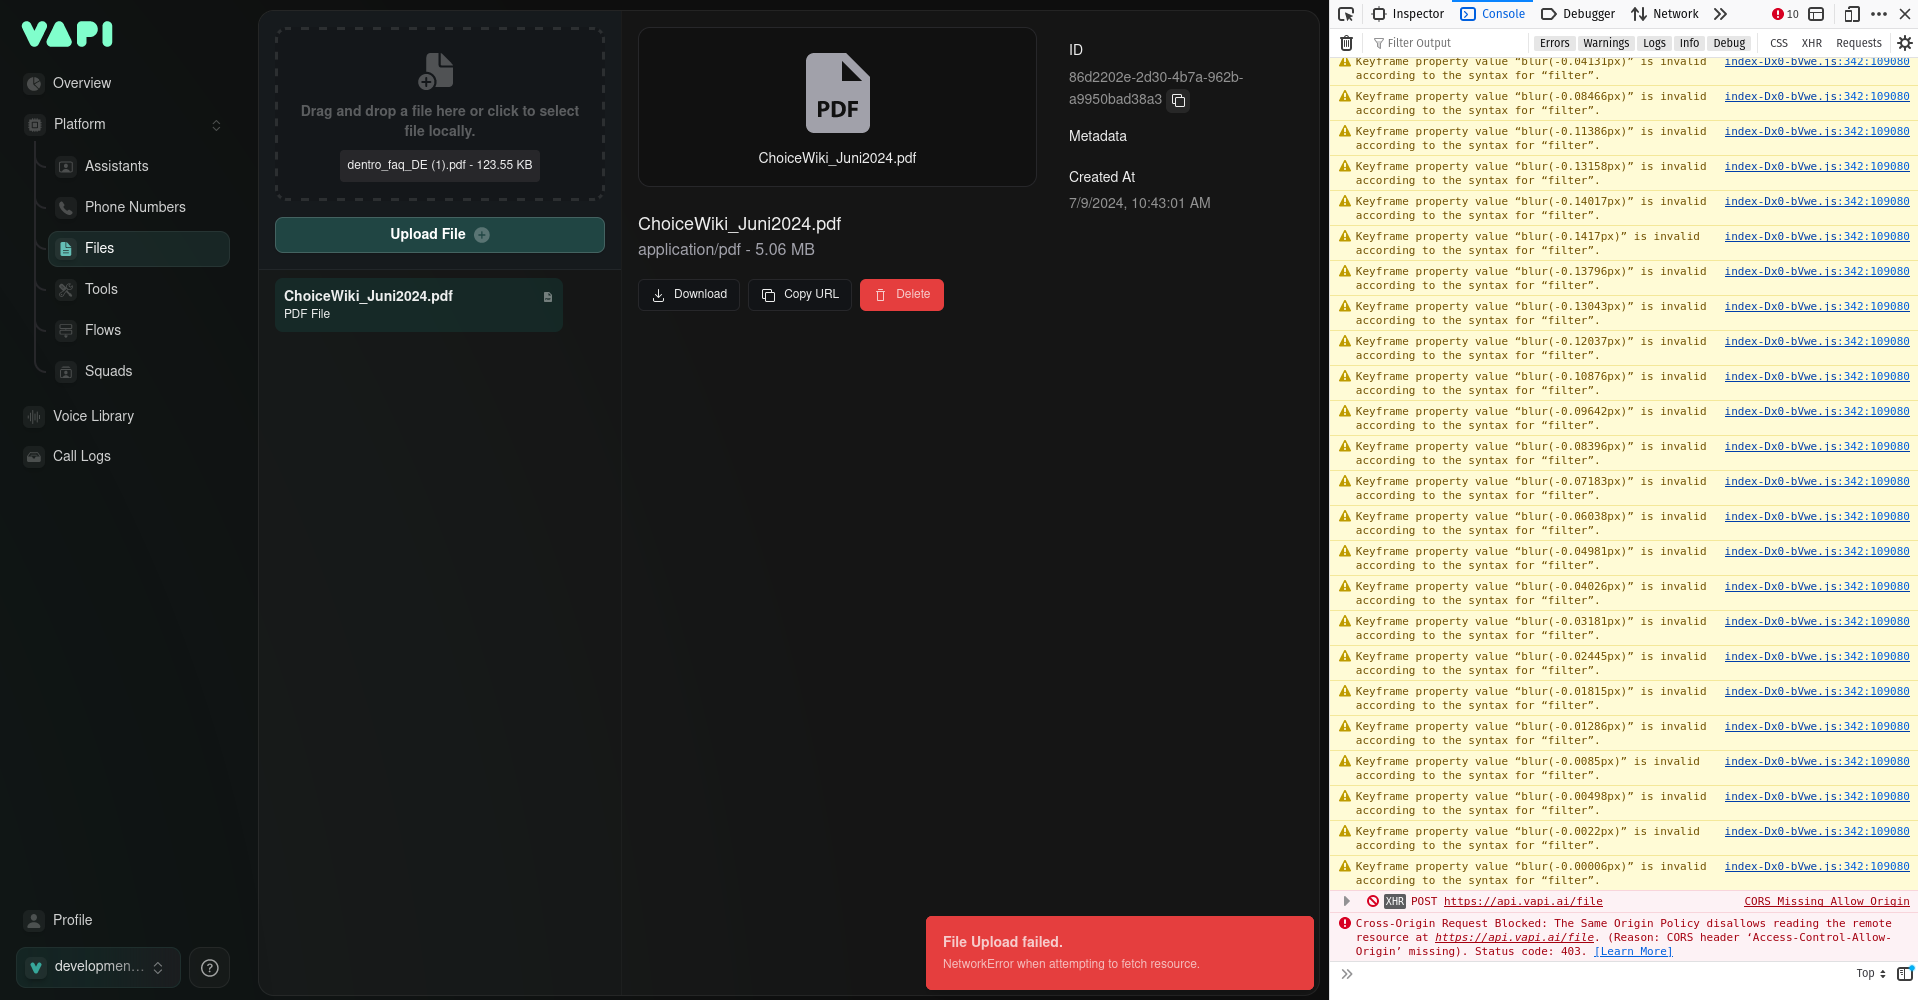This screenshot has height=1000, width=1918.
Task: Switch to multi-line editor mode icon
Action: coord(1905,974)
